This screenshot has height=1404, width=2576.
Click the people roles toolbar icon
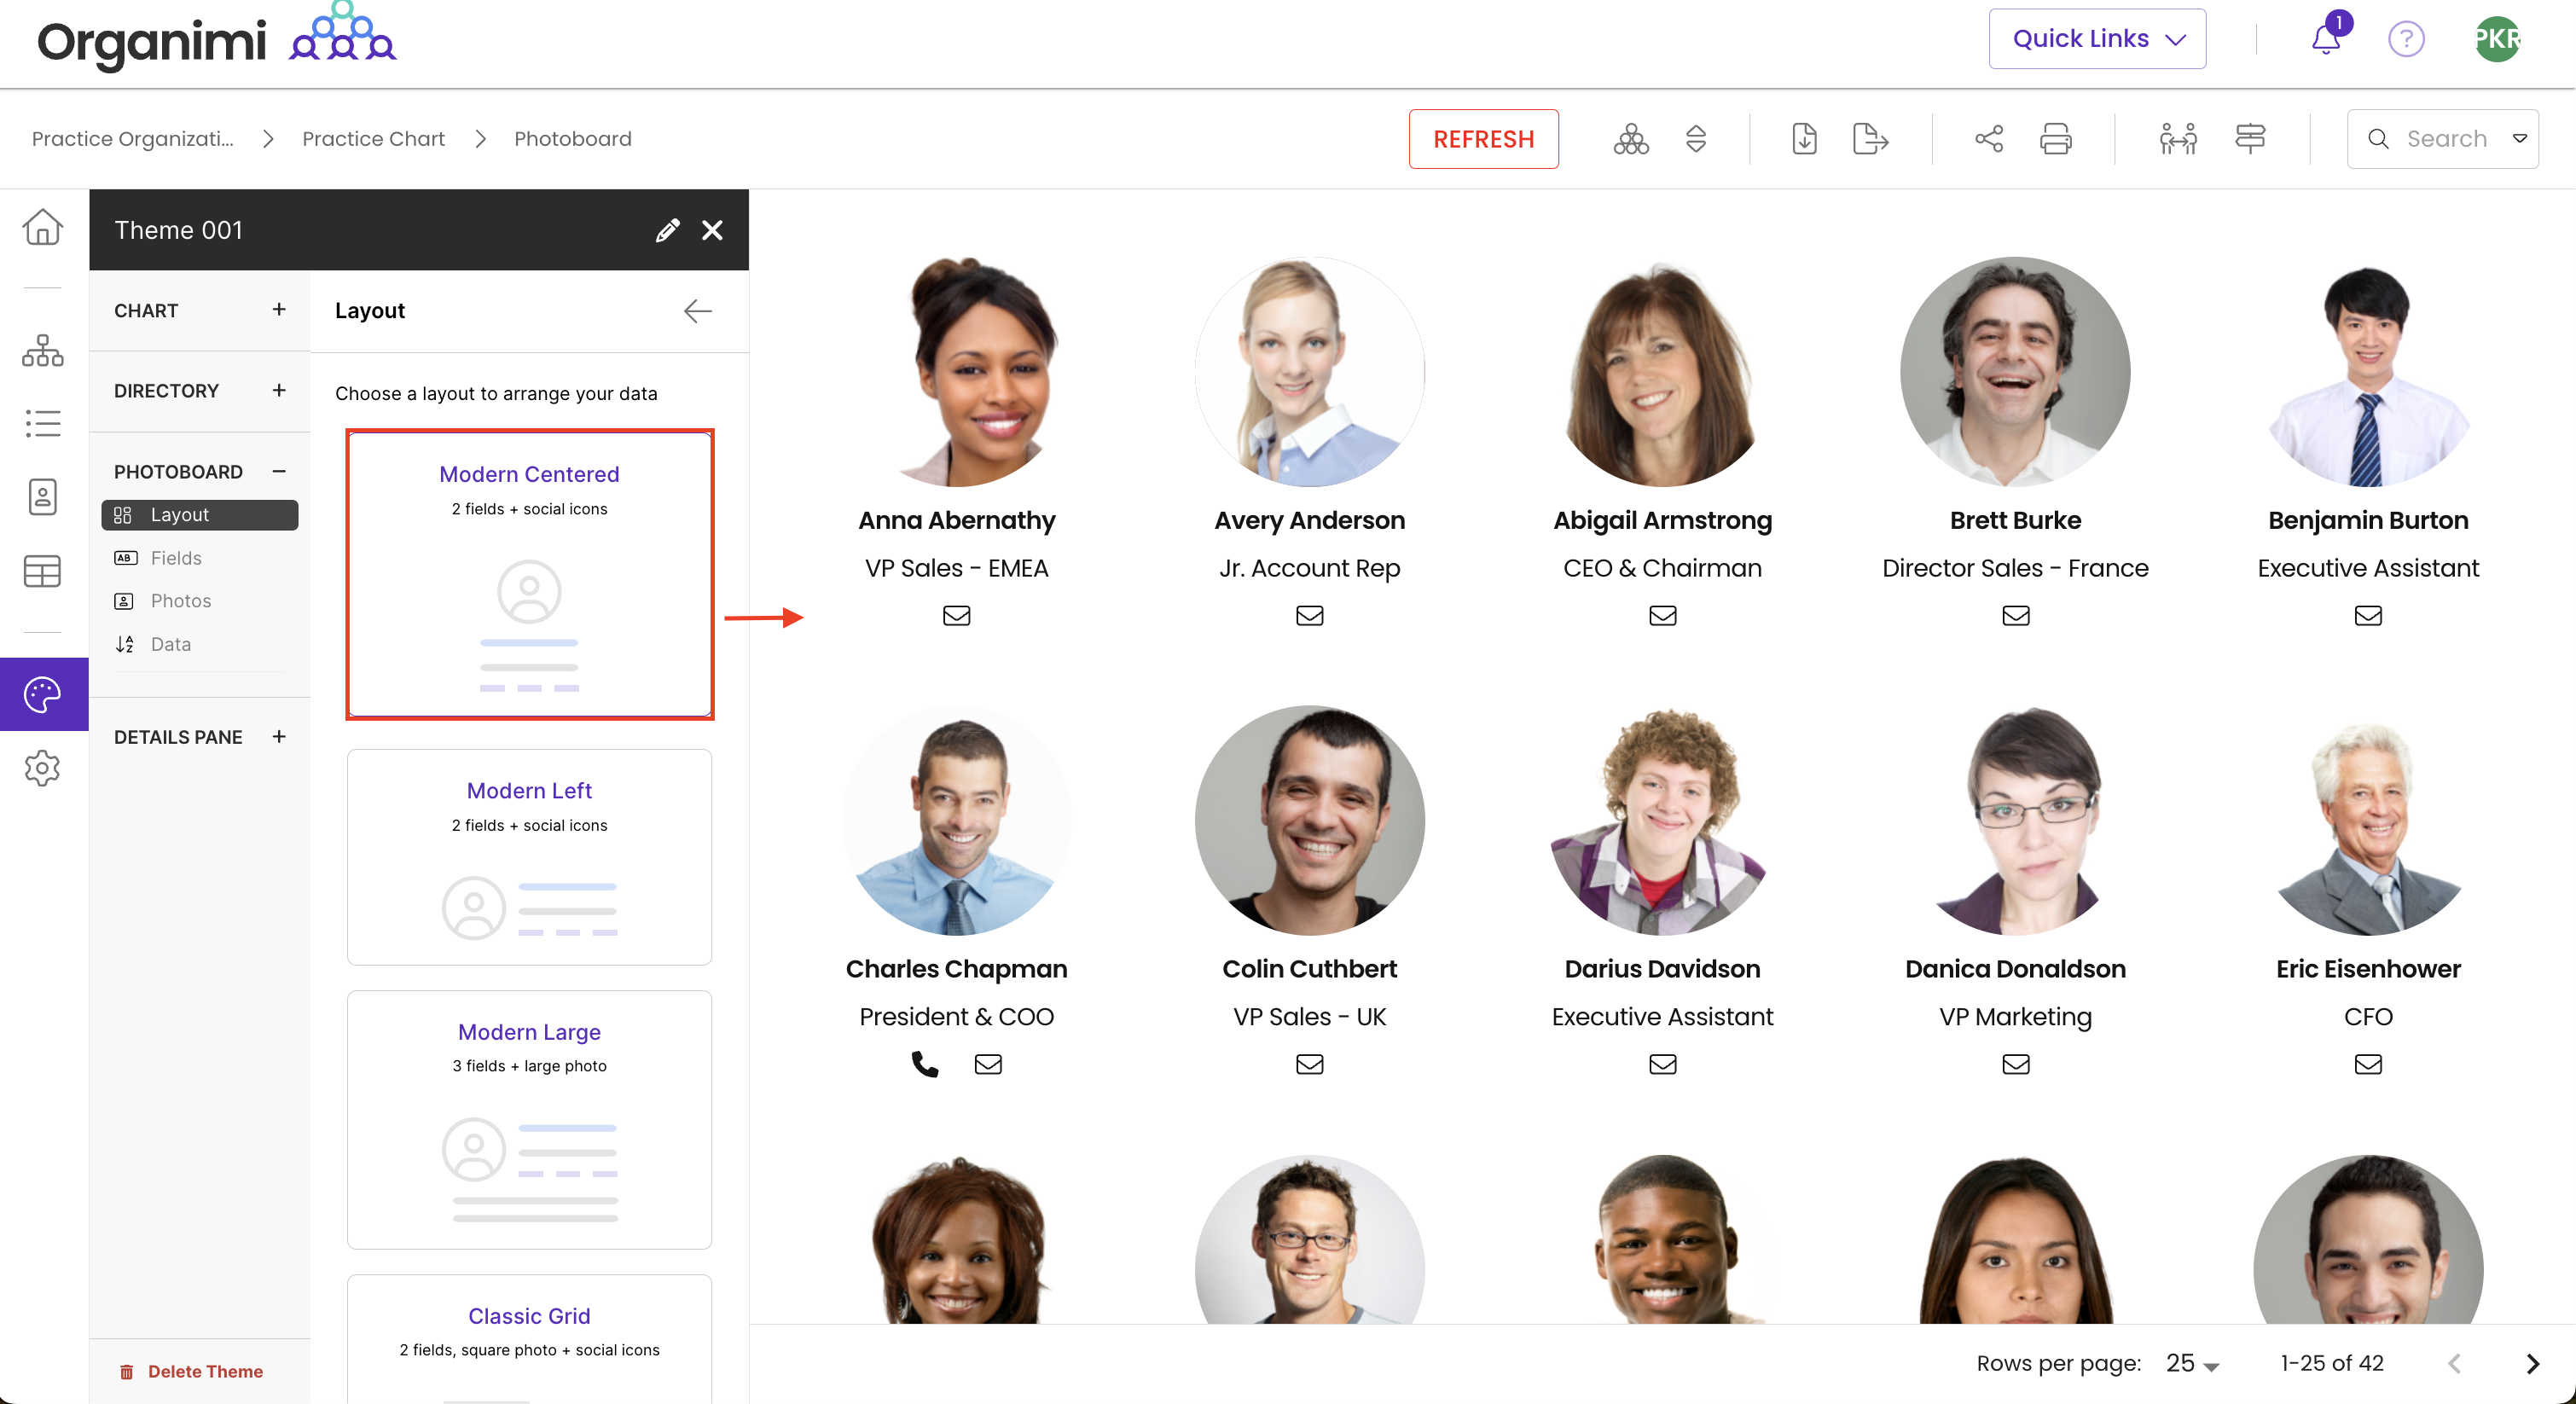point(2177,139)
